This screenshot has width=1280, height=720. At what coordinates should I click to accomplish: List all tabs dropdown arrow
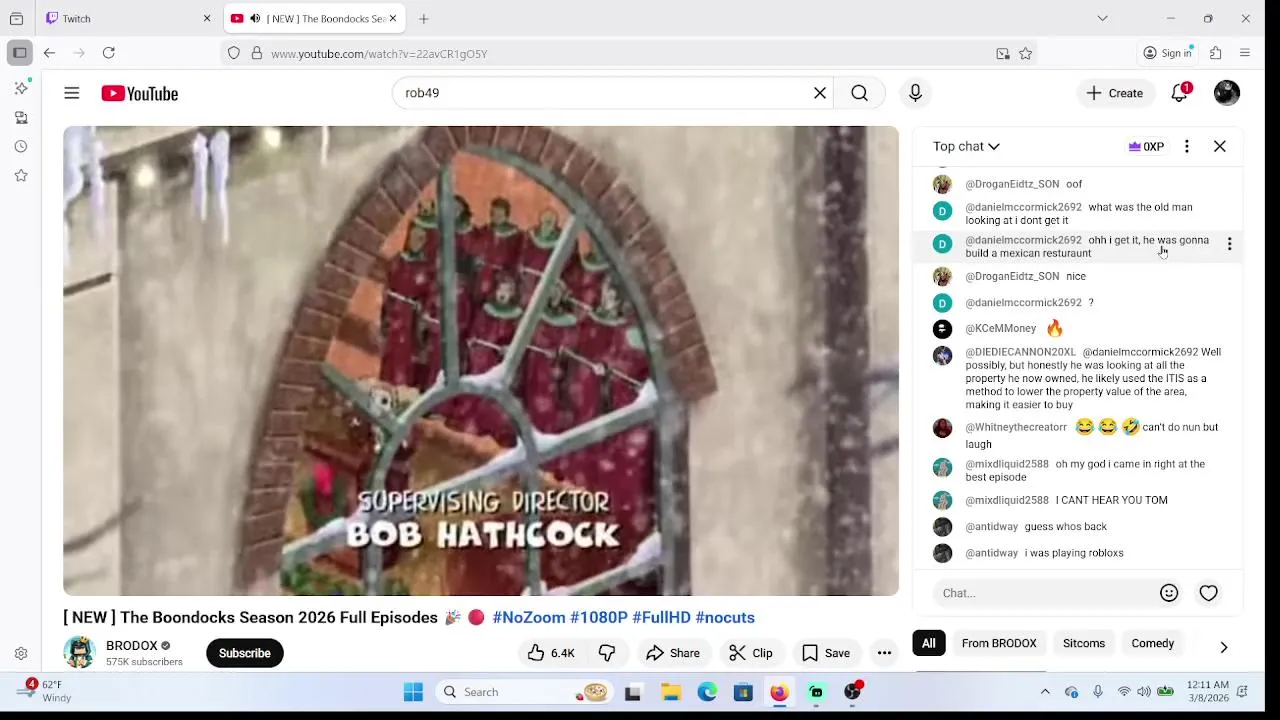(x=1102, y=18)
